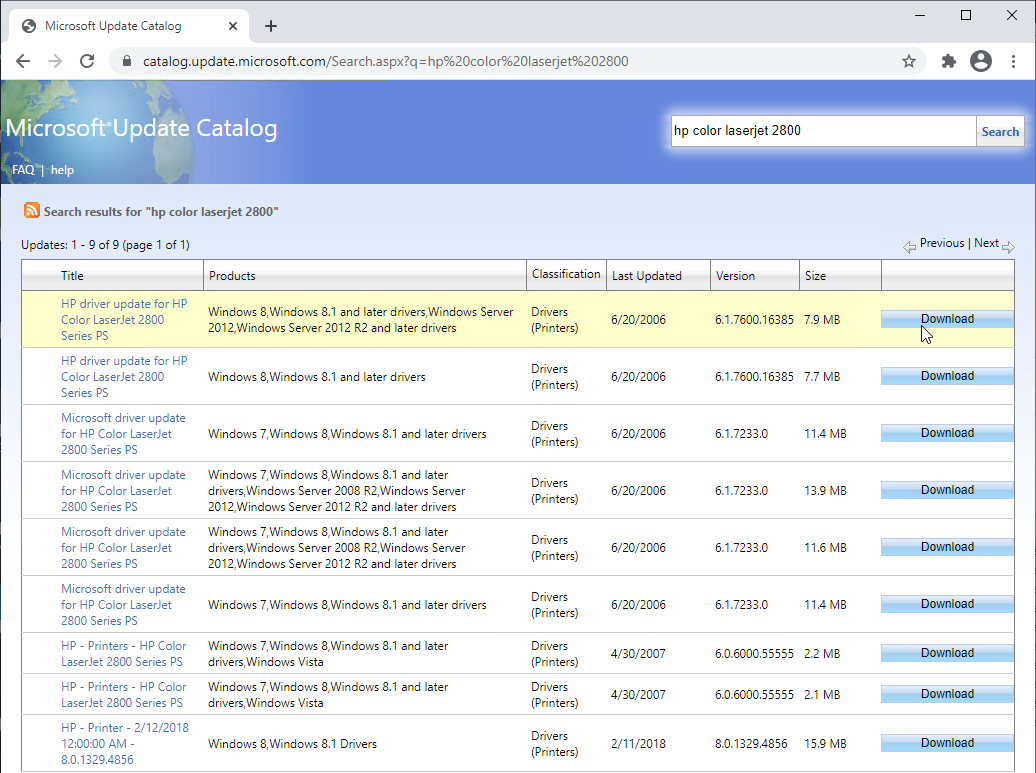Open the "HP - Printer - 2/12/2018" title link
Viewport: 1036px width, 773px height.
[125, 743]
